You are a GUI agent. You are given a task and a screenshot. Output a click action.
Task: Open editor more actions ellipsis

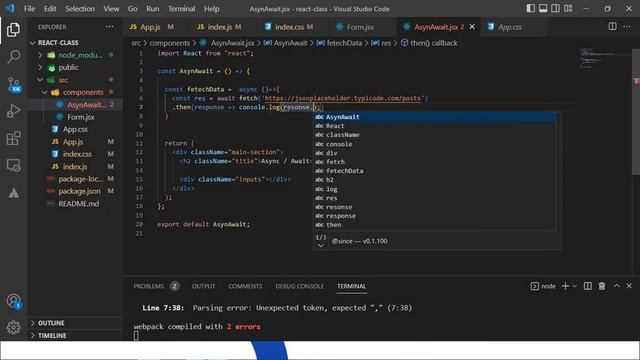tap(627, 27)
